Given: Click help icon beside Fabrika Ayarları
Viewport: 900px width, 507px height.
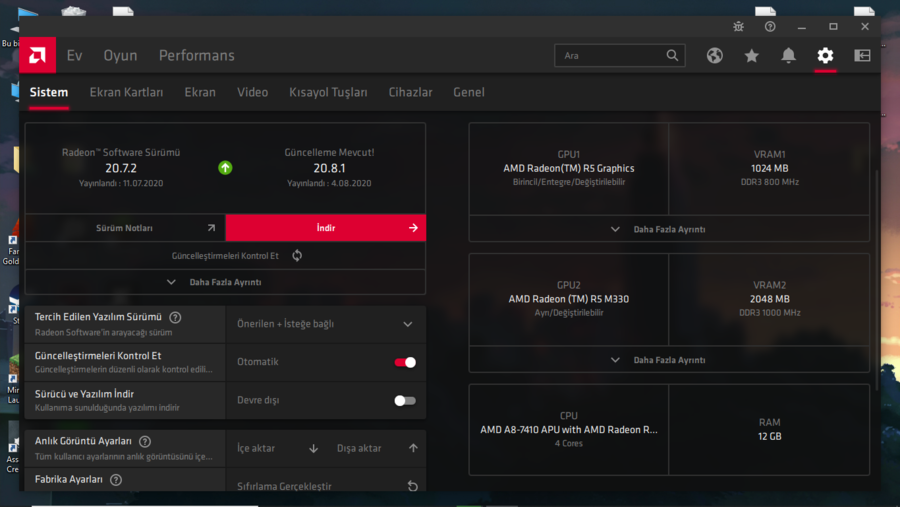Looking at the screenshot, I should pyautogui.click(x=116, y=479).
